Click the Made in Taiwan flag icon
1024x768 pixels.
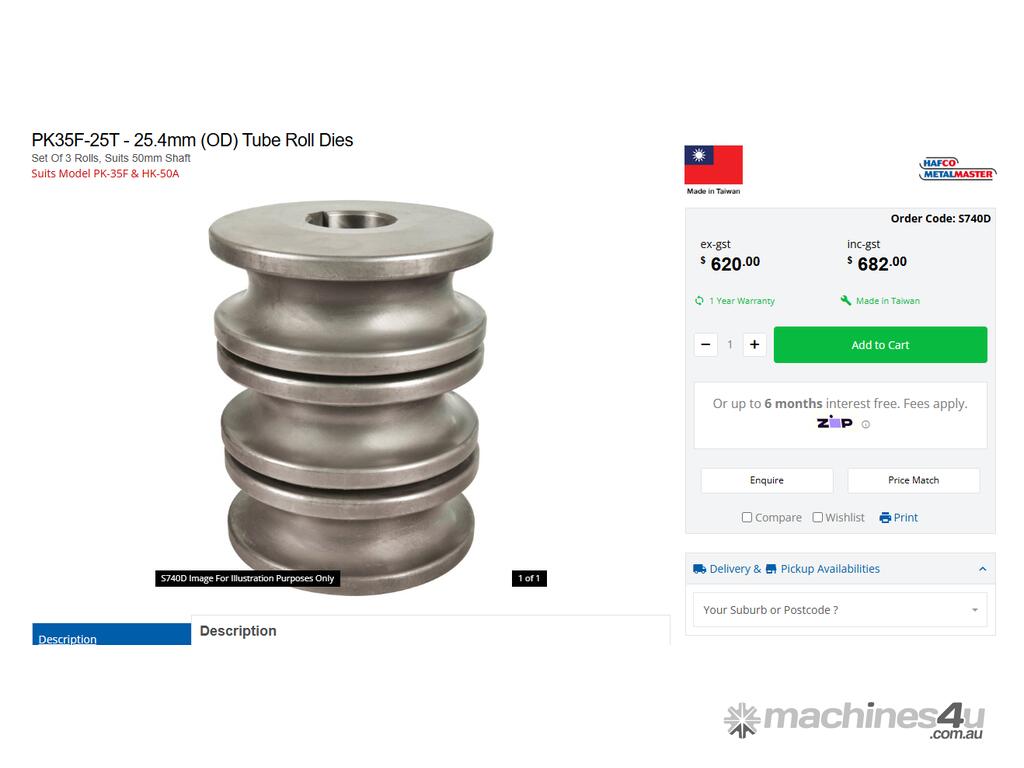[713, 165]
